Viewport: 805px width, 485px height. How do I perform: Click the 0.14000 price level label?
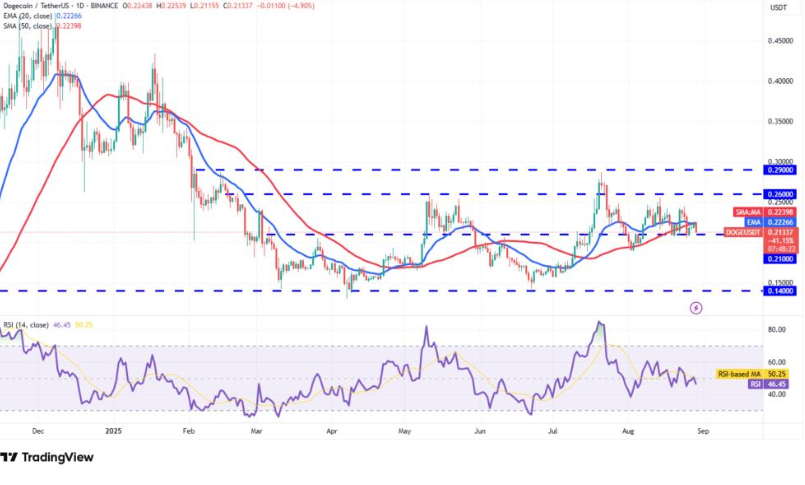pyautogui.click(x=780, y=291)
